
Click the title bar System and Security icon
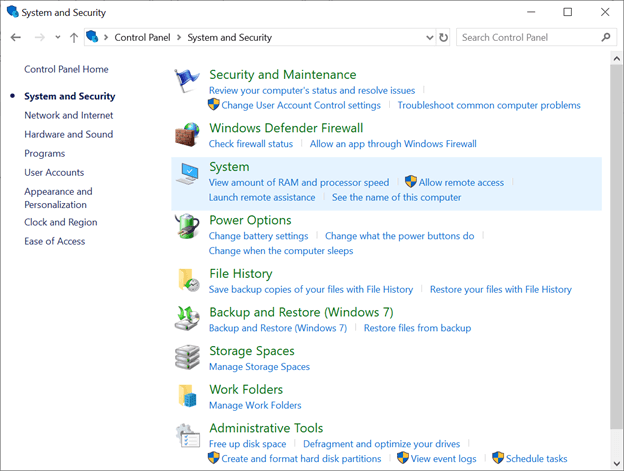13,12
